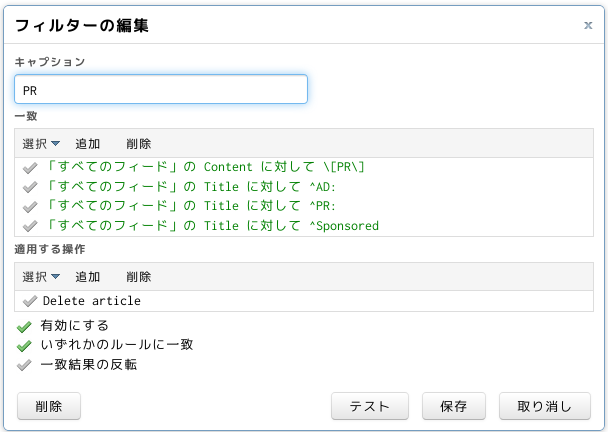
Task: Click 削除 in the 一致 rules toolbar
Action: (138, 144)
